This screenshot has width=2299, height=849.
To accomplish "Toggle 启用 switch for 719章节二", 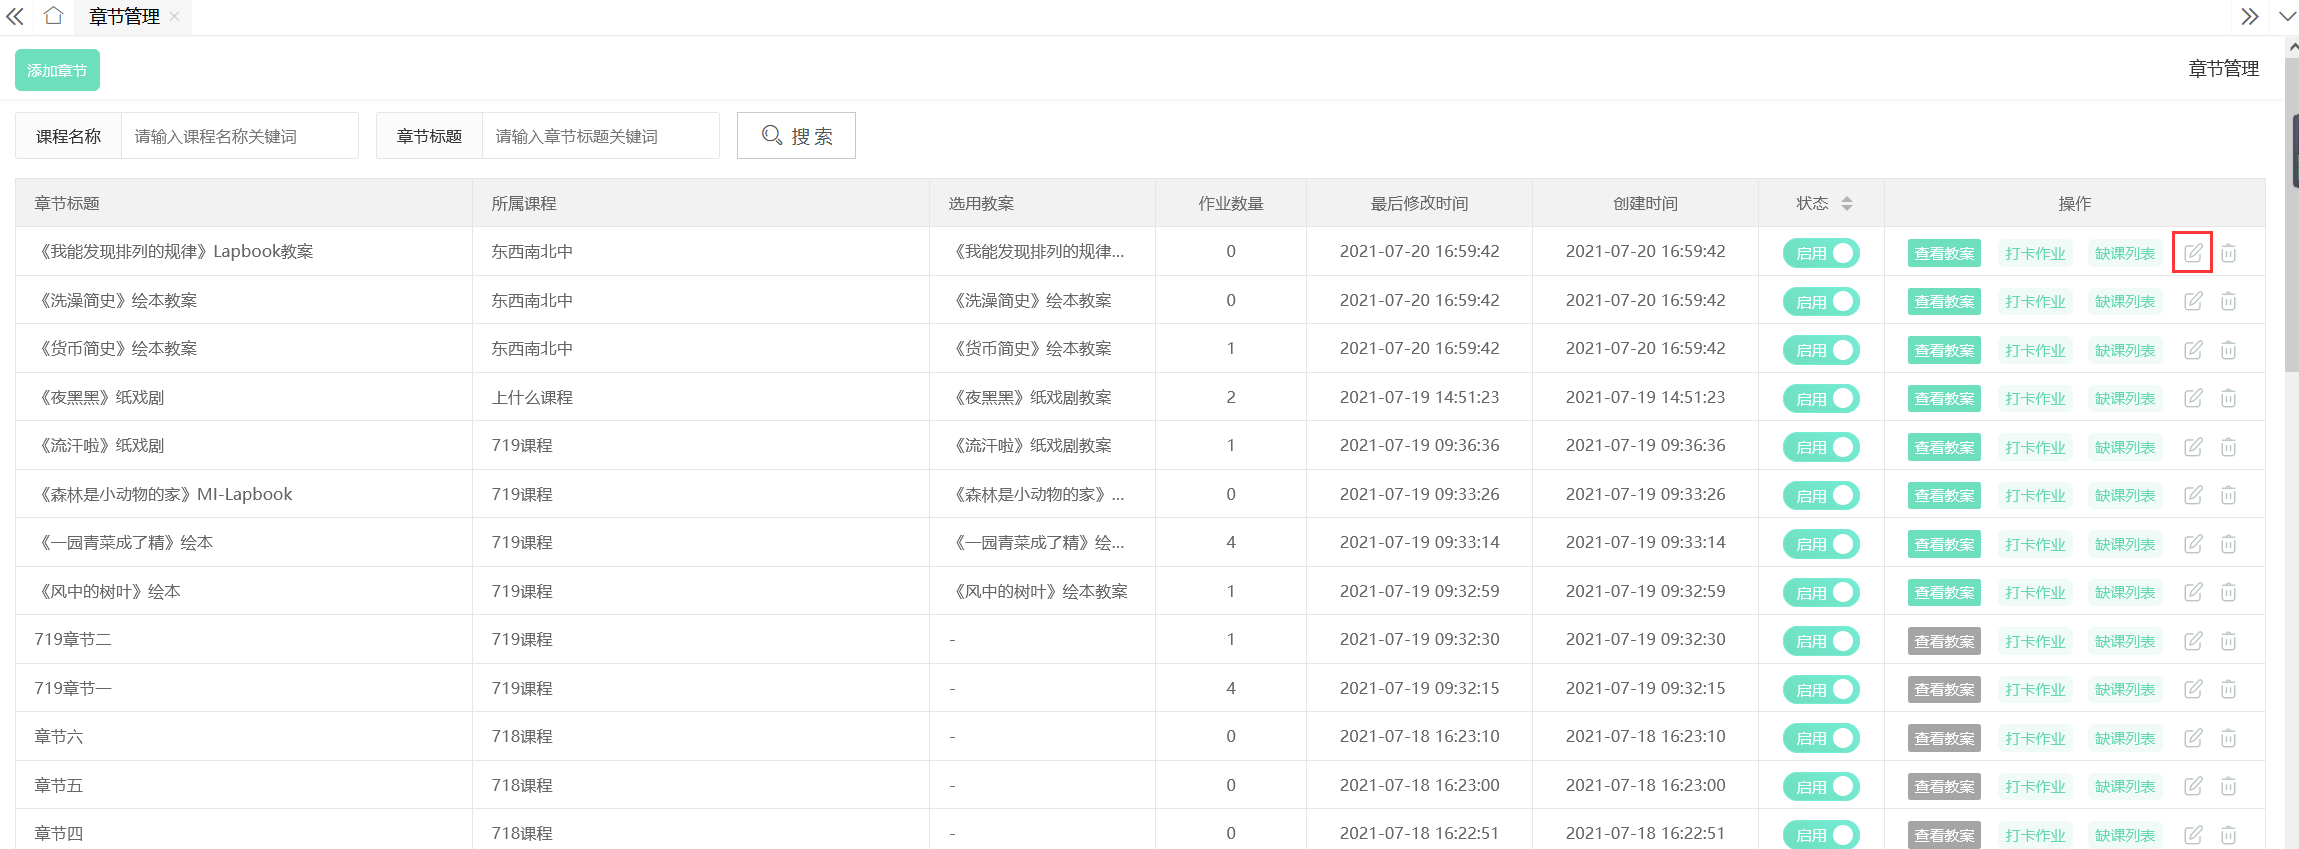I will pos(1821,641).
